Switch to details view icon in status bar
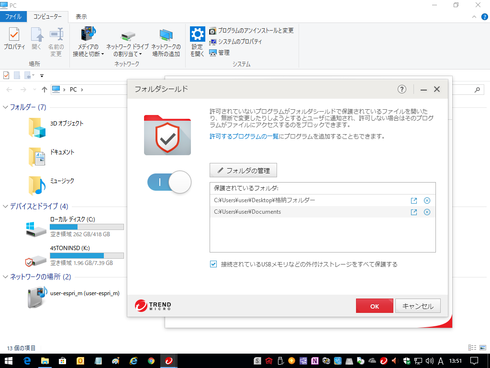Screen dimensions: 490x368 (x=472, y=347)
